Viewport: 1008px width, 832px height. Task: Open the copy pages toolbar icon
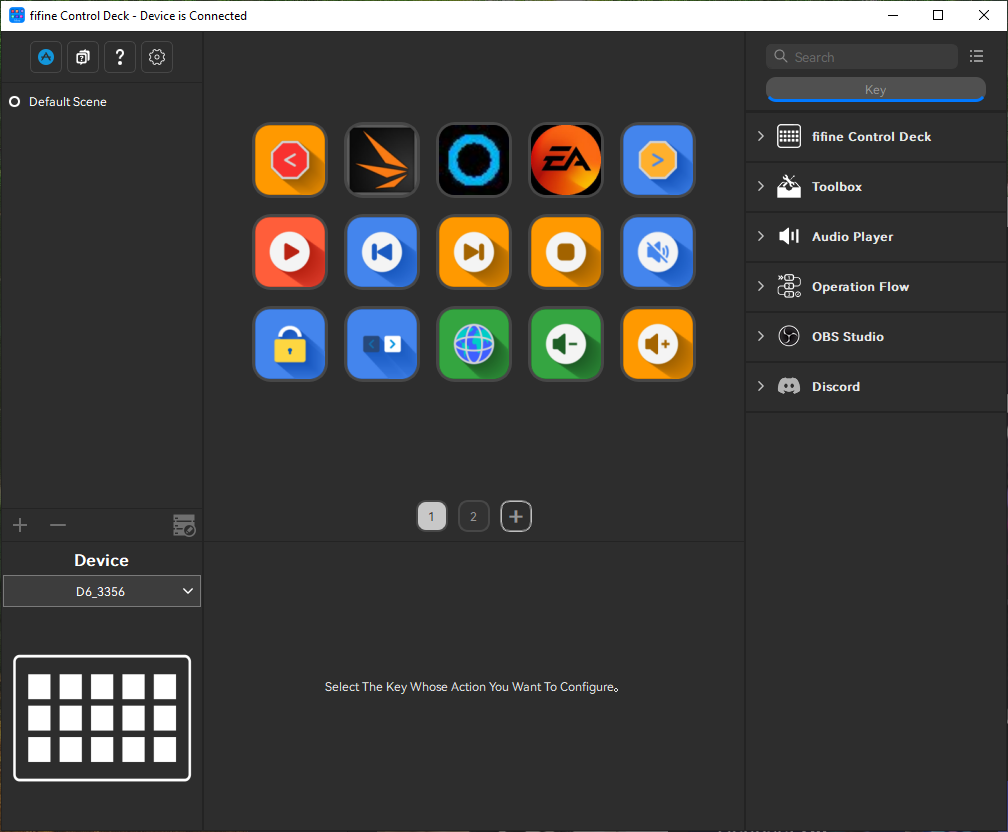(83, 57)
